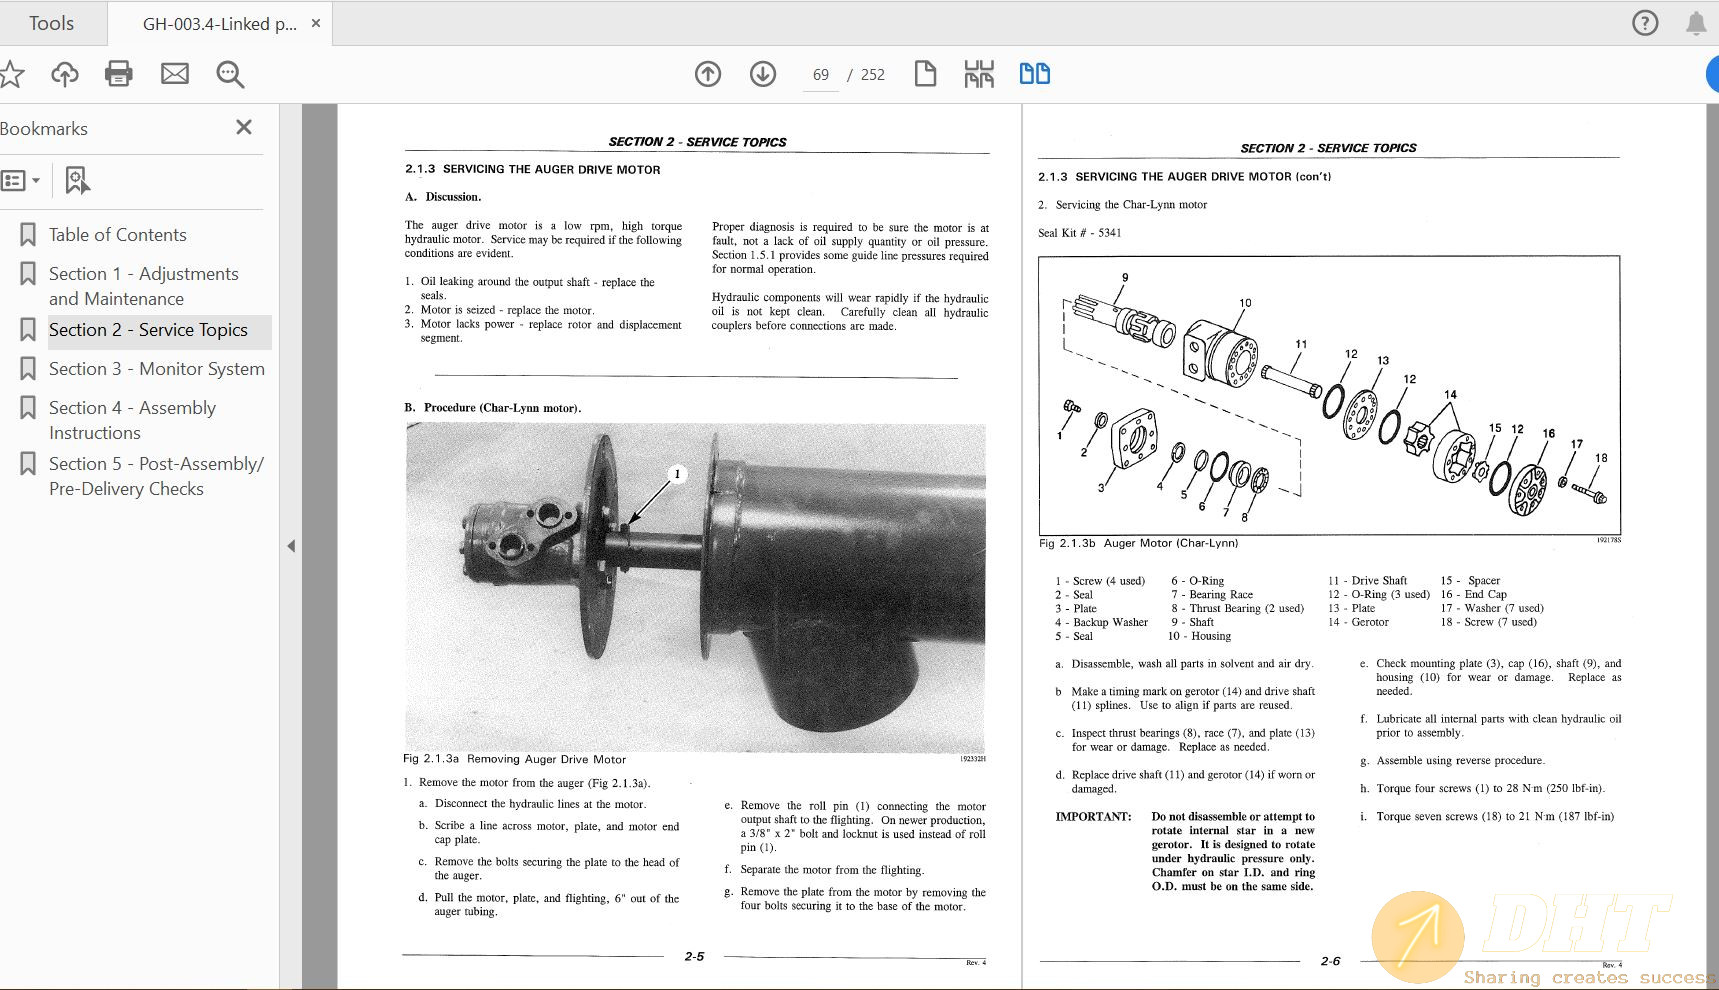Upload file to cloud icon
Screen dimensions: 1719x990
coord(65,74)
